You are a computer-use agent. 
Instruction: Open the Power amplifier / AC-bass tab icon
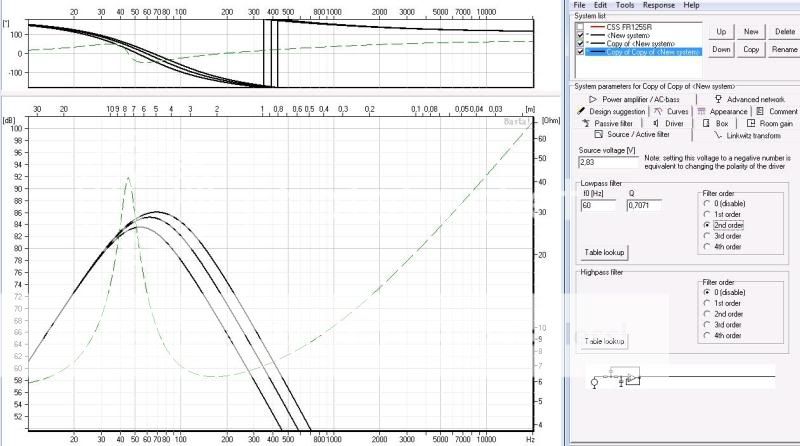(593, 99)
